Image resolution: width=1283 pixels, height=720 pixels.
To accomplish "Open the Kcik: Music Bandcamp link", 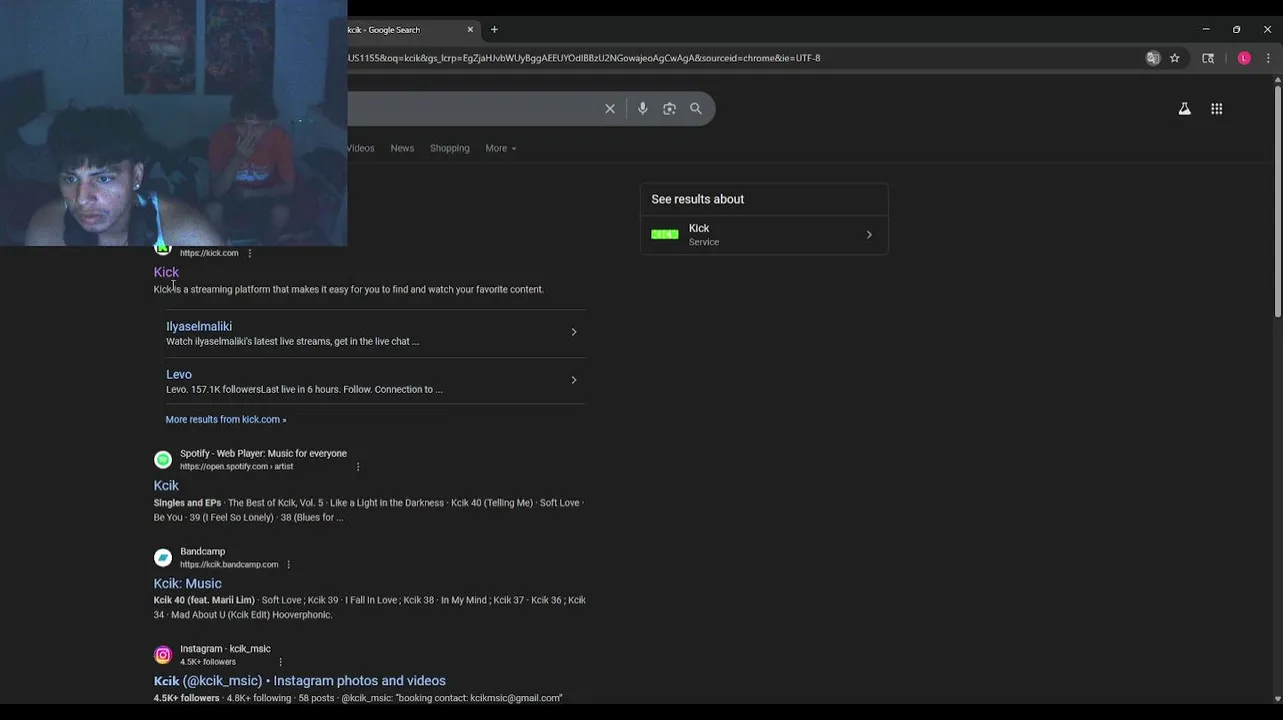I will click(188, 583).
